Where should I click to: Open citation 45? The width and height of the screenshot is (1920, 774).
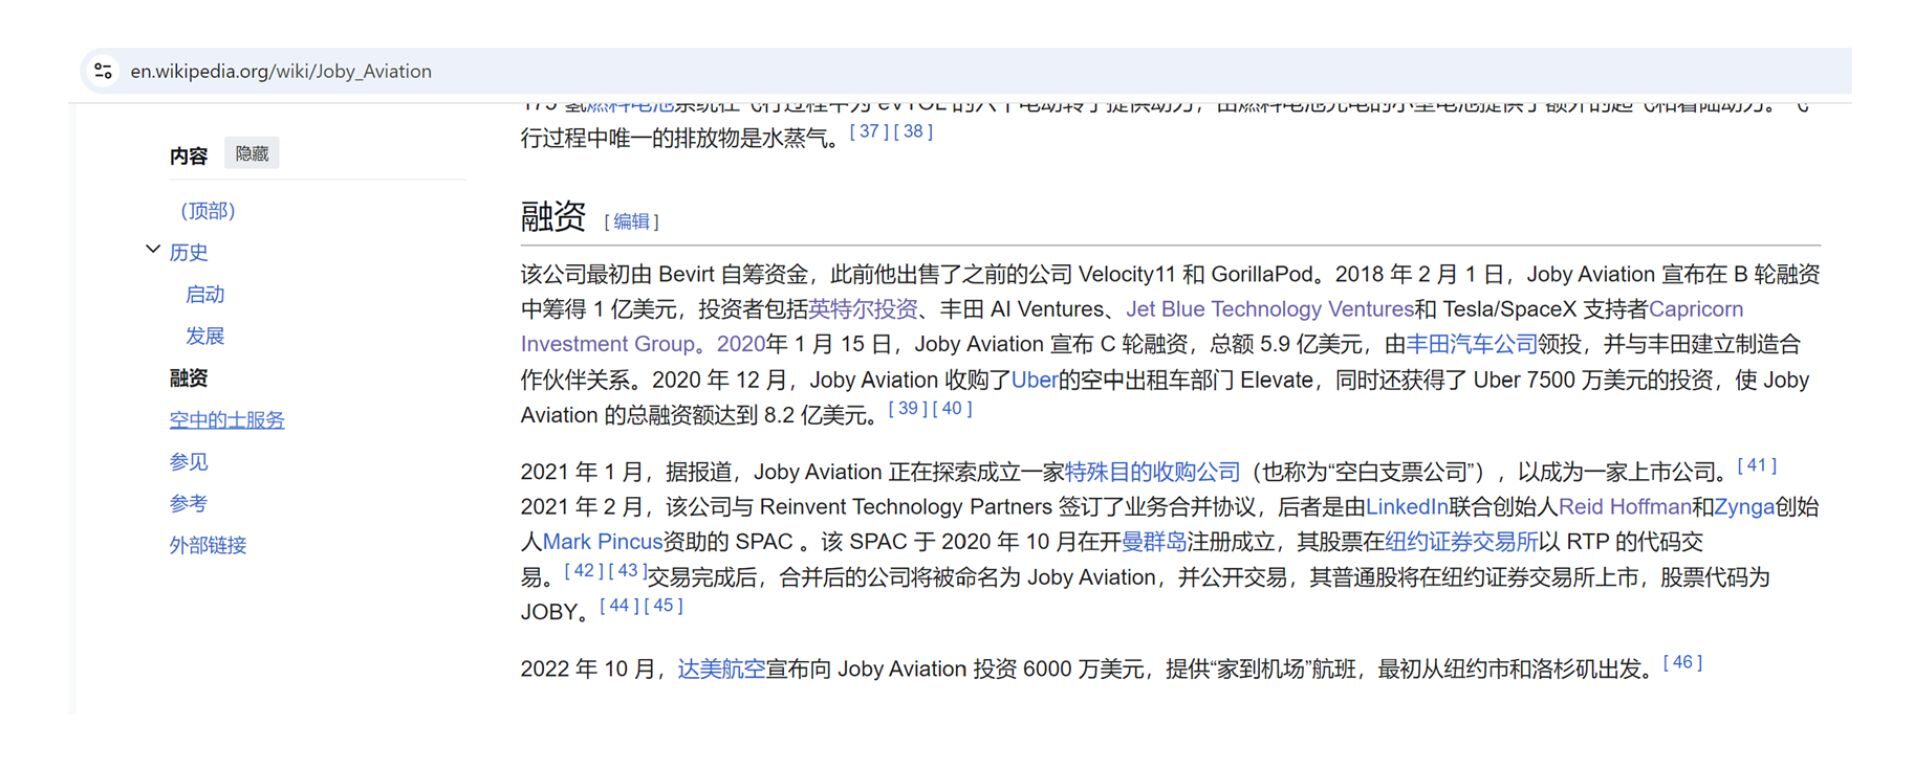pos(663,605)
